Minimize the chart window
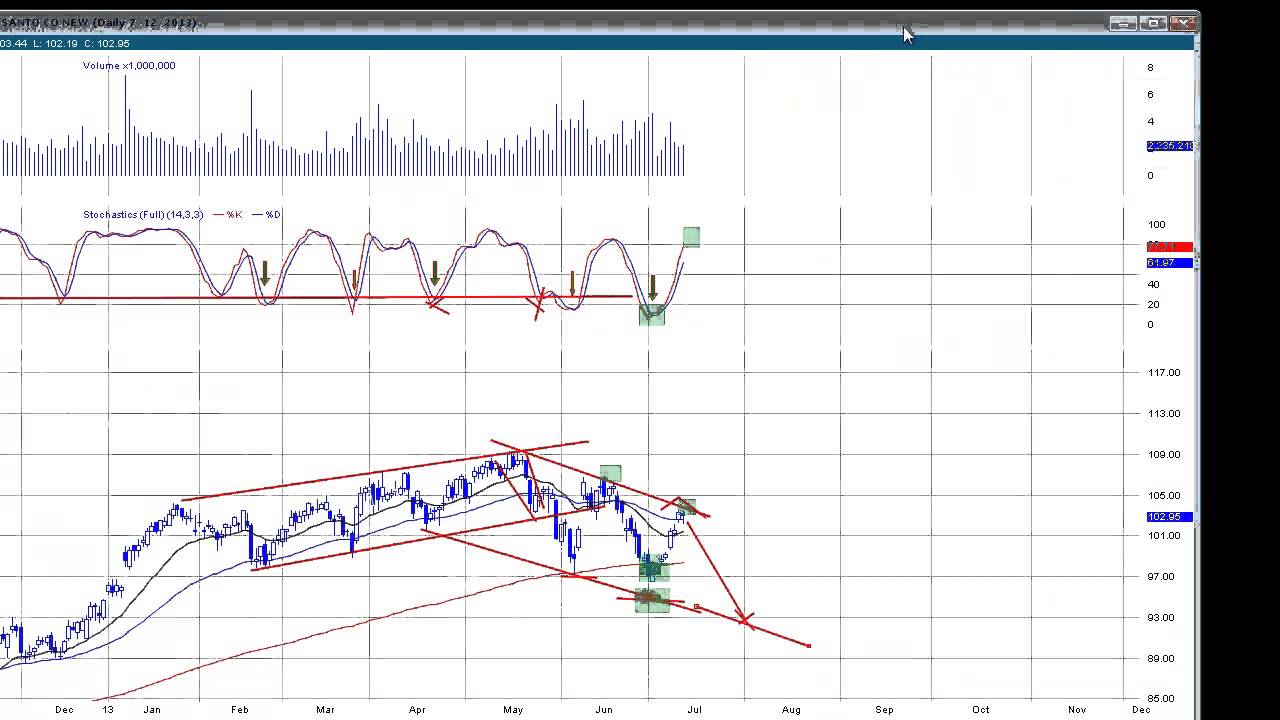The height and width of the screenshot is (720, 1280). pos(1122,23)
